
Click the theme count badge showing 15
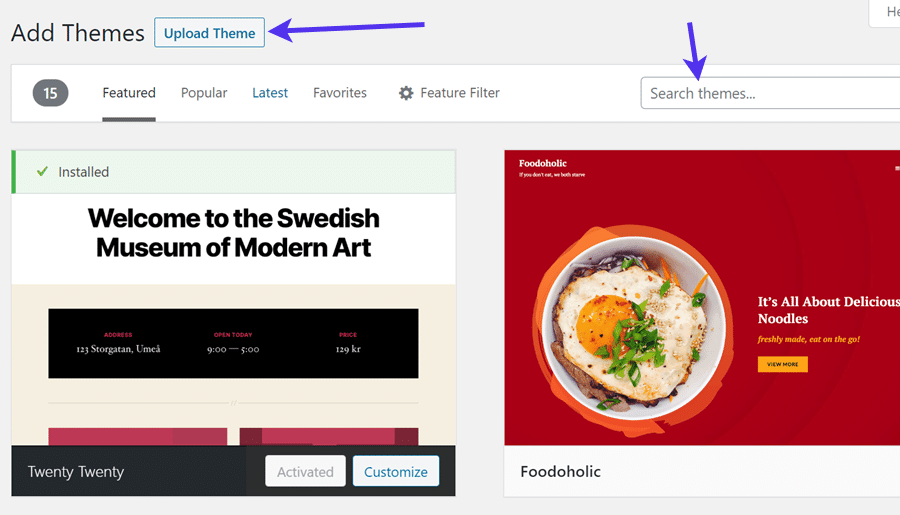tap(50, 93)
